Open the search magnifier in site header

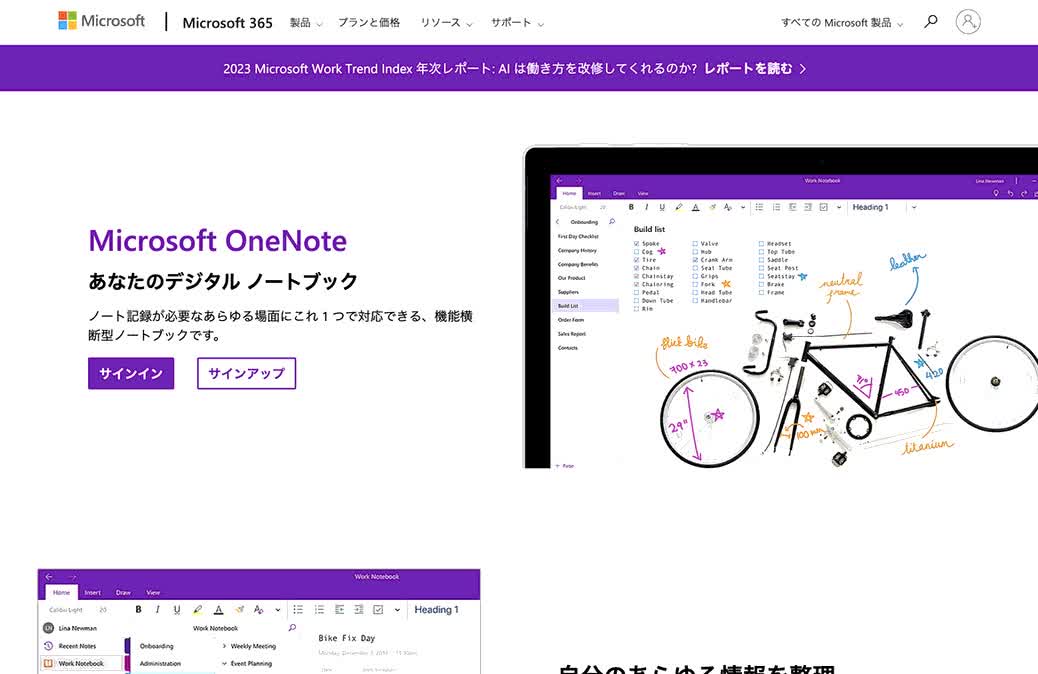click(x=931, y=22)
